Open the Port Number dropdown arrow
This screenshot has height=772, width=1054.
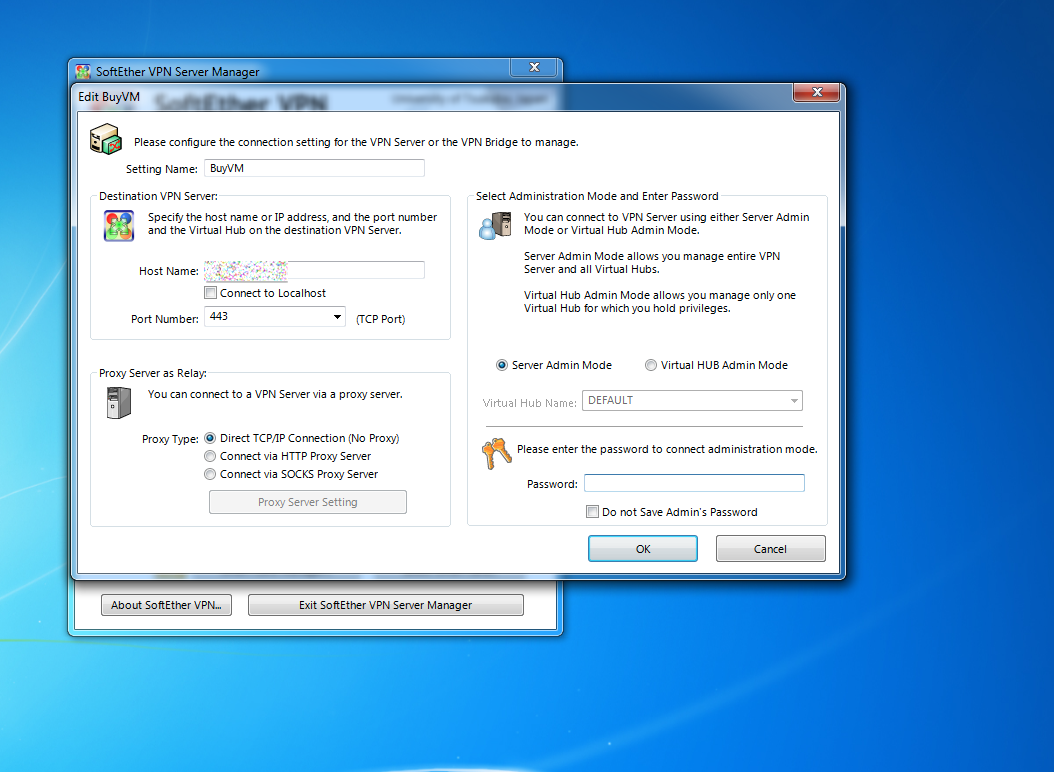tap(337, 317)
